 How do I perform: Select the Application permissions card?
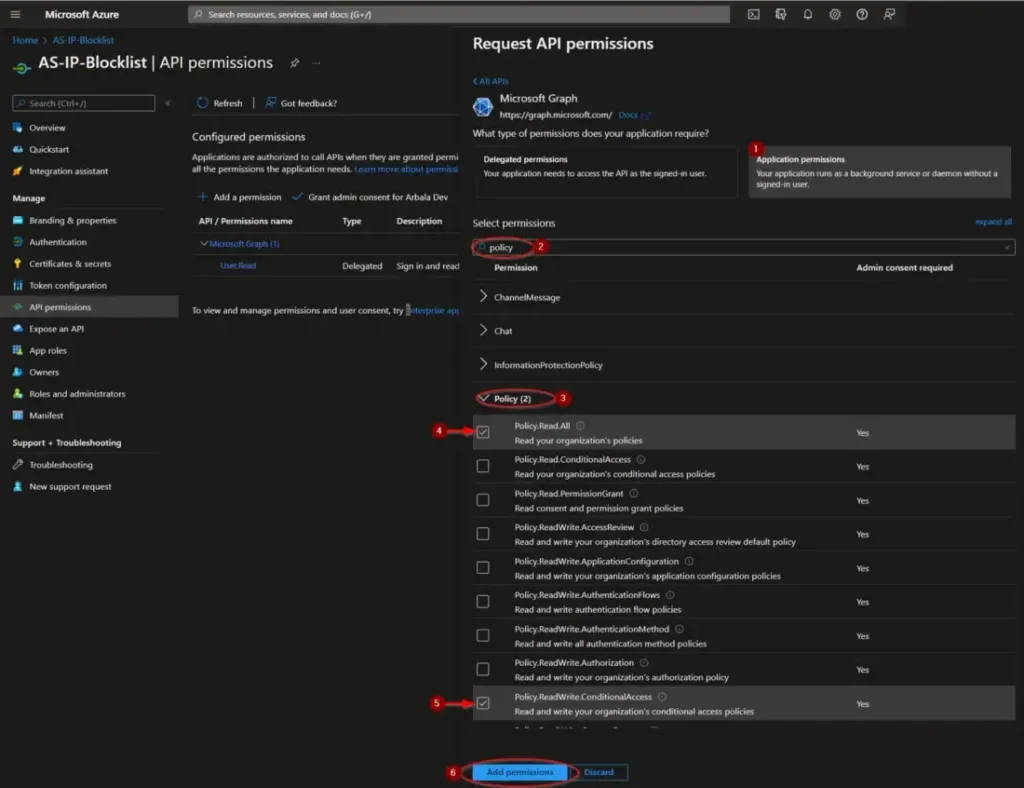[879, 171]
